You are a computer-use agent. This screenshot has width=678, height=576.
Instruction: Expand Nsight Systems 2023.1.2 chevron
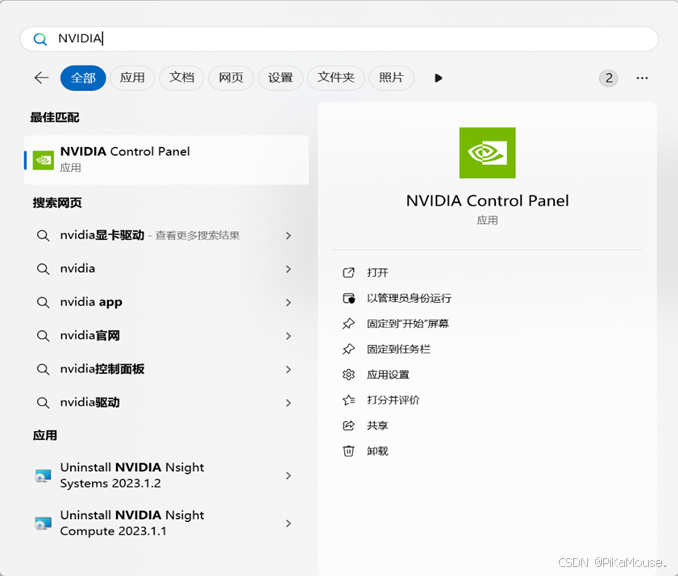click(288, 476)
